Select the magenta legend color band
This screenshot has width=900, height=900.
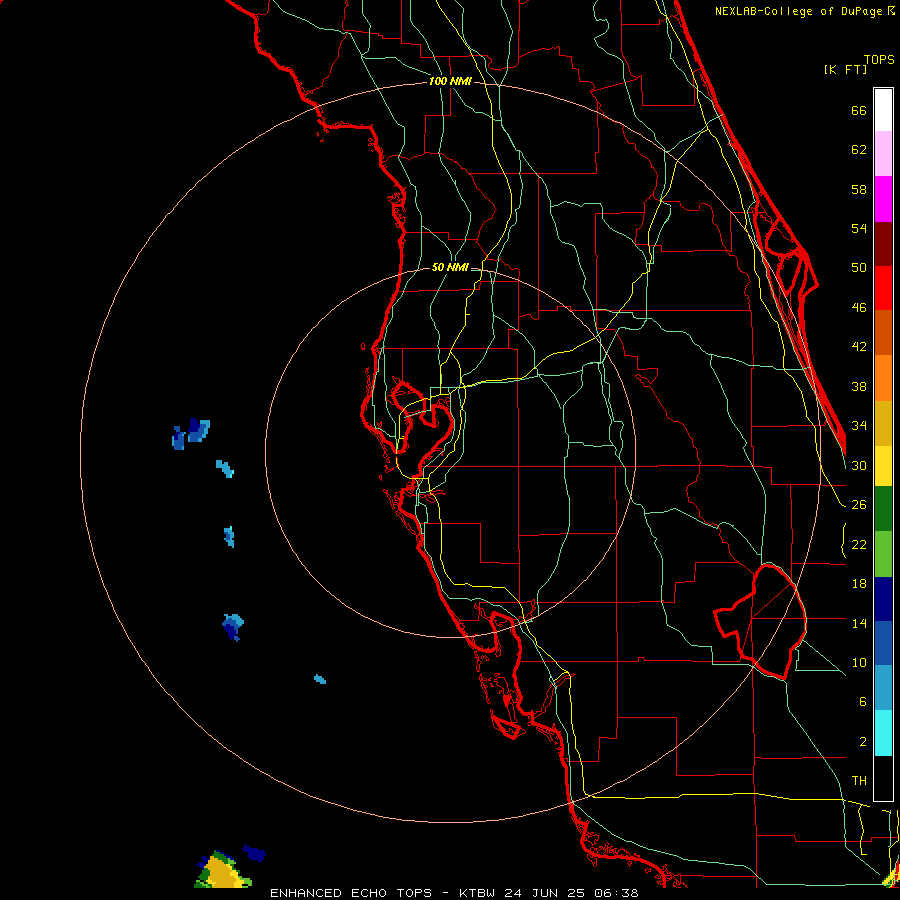coord(883,199)
